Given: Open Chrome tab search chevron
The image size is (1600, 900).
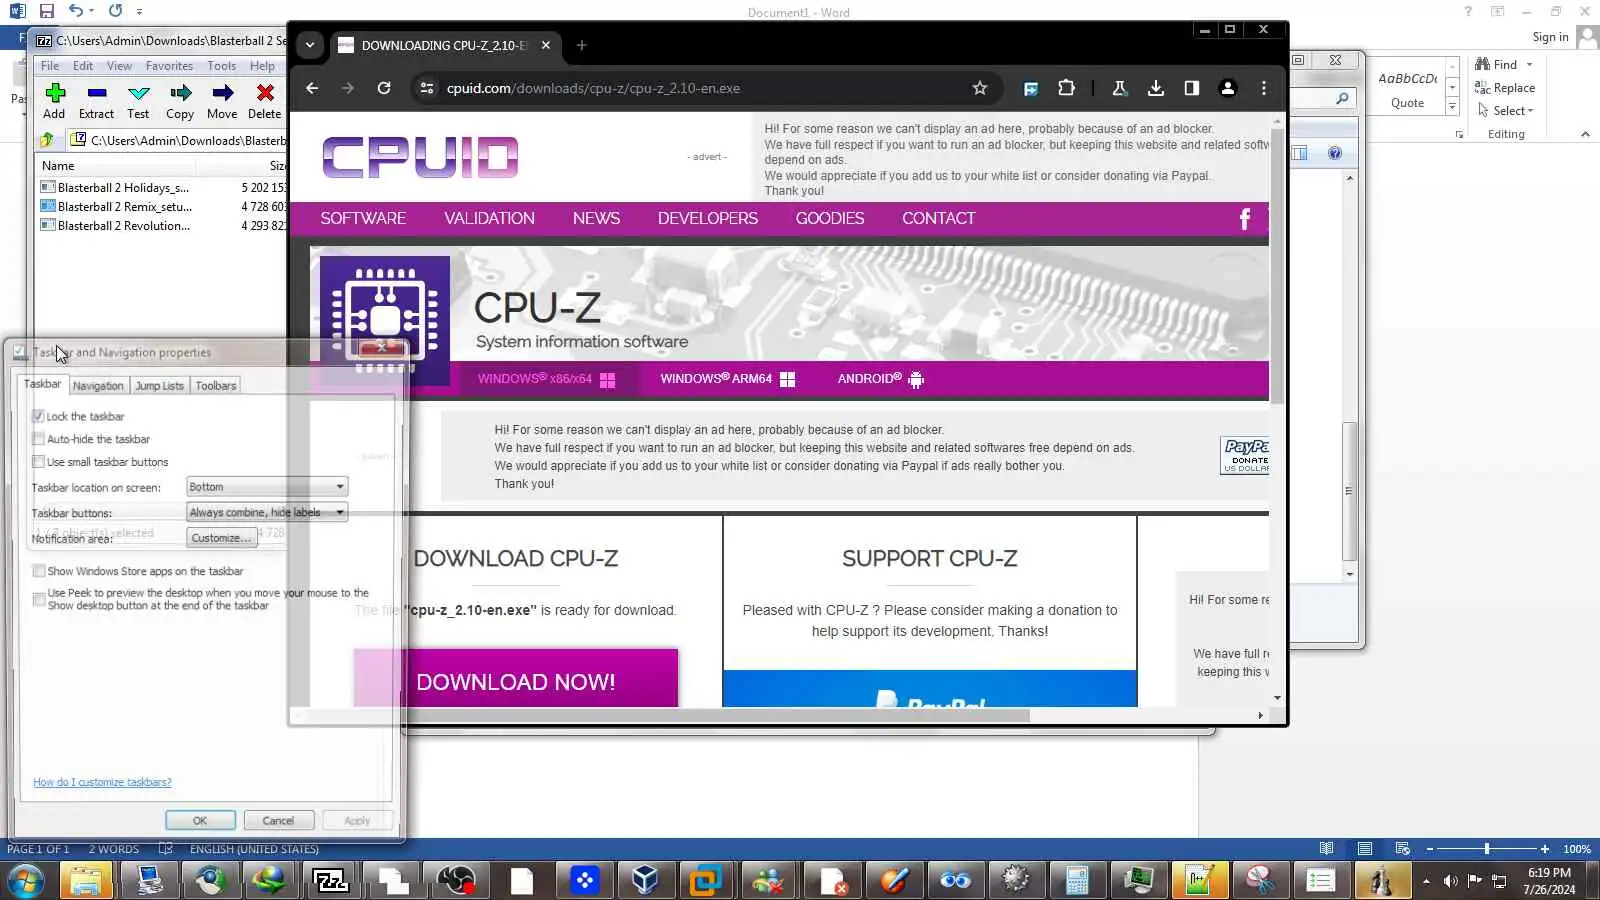Looking at the screenshot, I should click(310, 45).
